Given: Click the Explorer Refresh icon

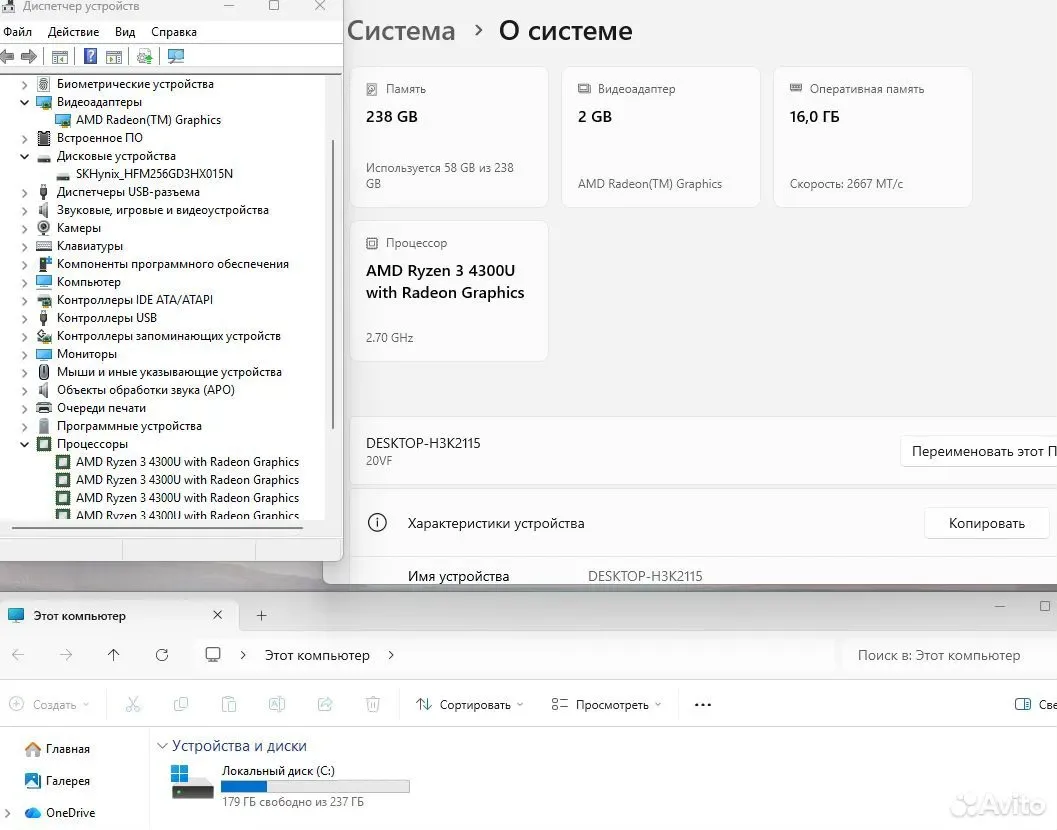Looking at the screenshot, I should tap(162, 655).
